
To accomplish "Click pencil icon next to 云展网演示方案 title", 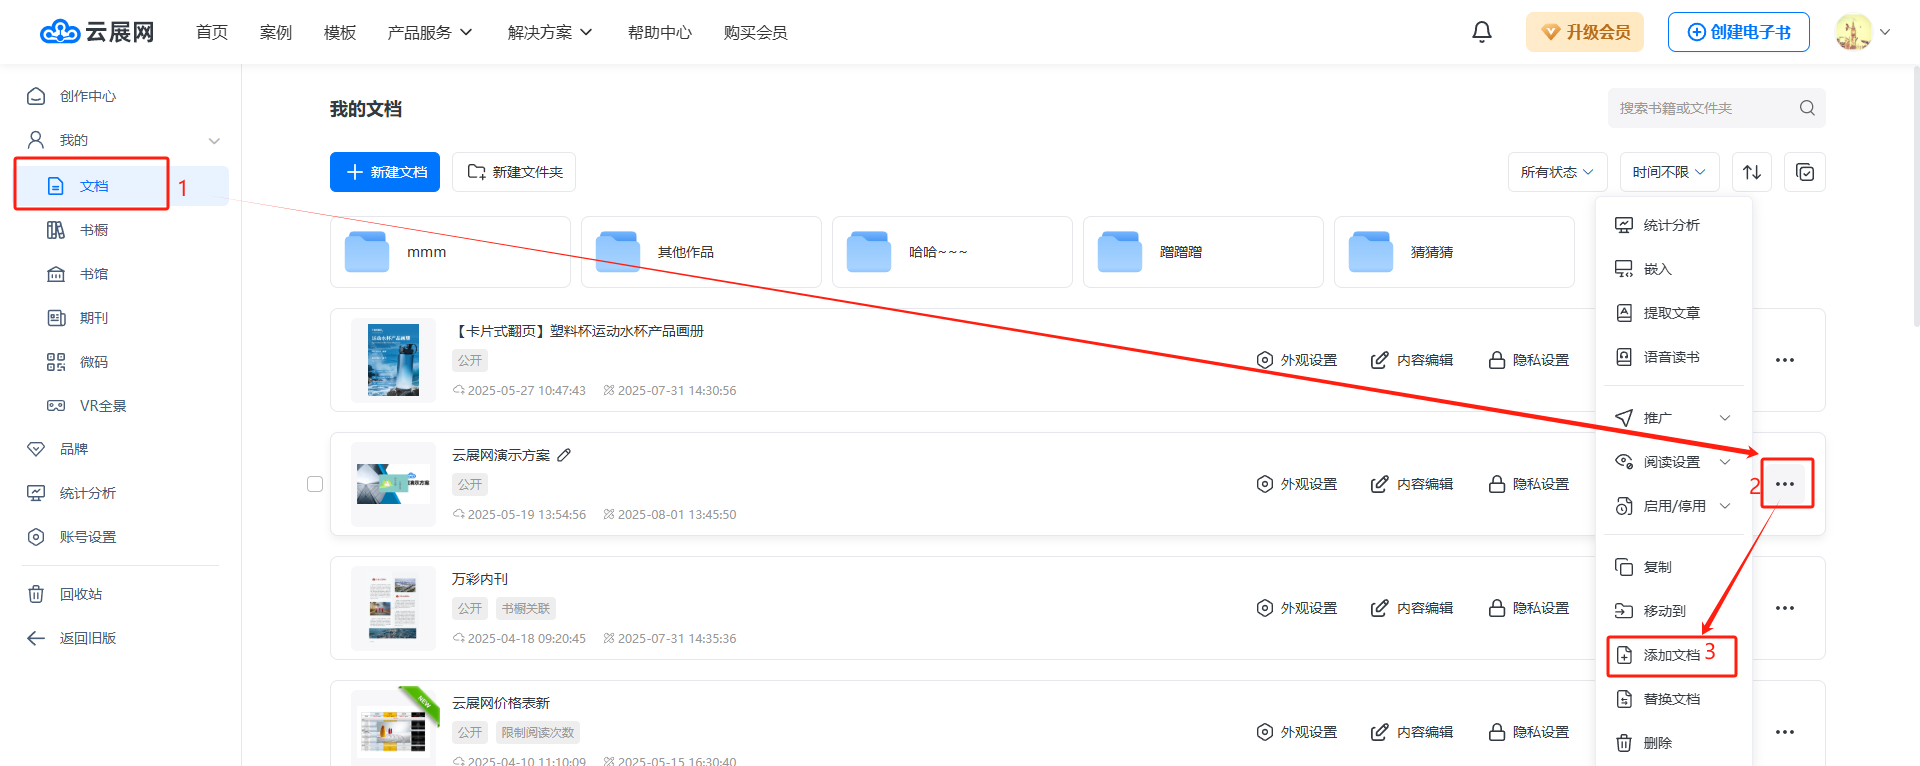I will [x=564, y=455].
